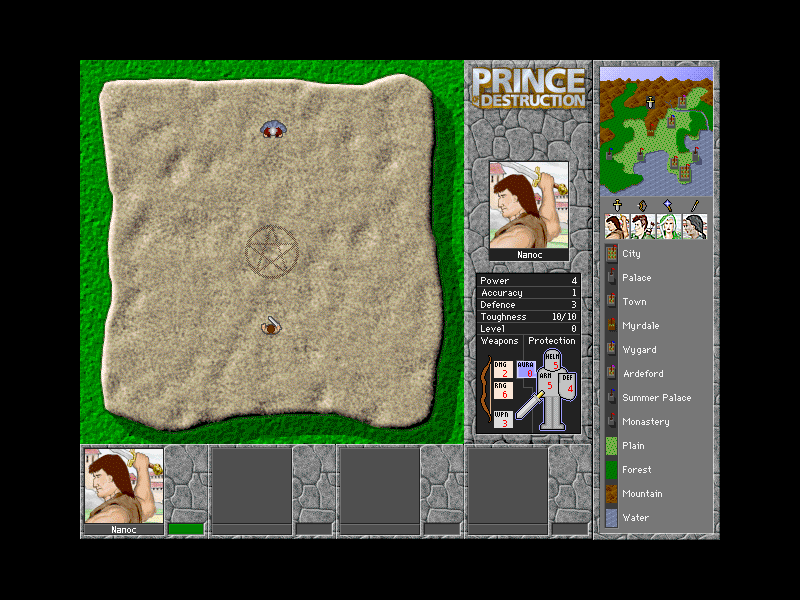800x600 pixels.
Task: Click the City legend icon
Action: (611, 254)
